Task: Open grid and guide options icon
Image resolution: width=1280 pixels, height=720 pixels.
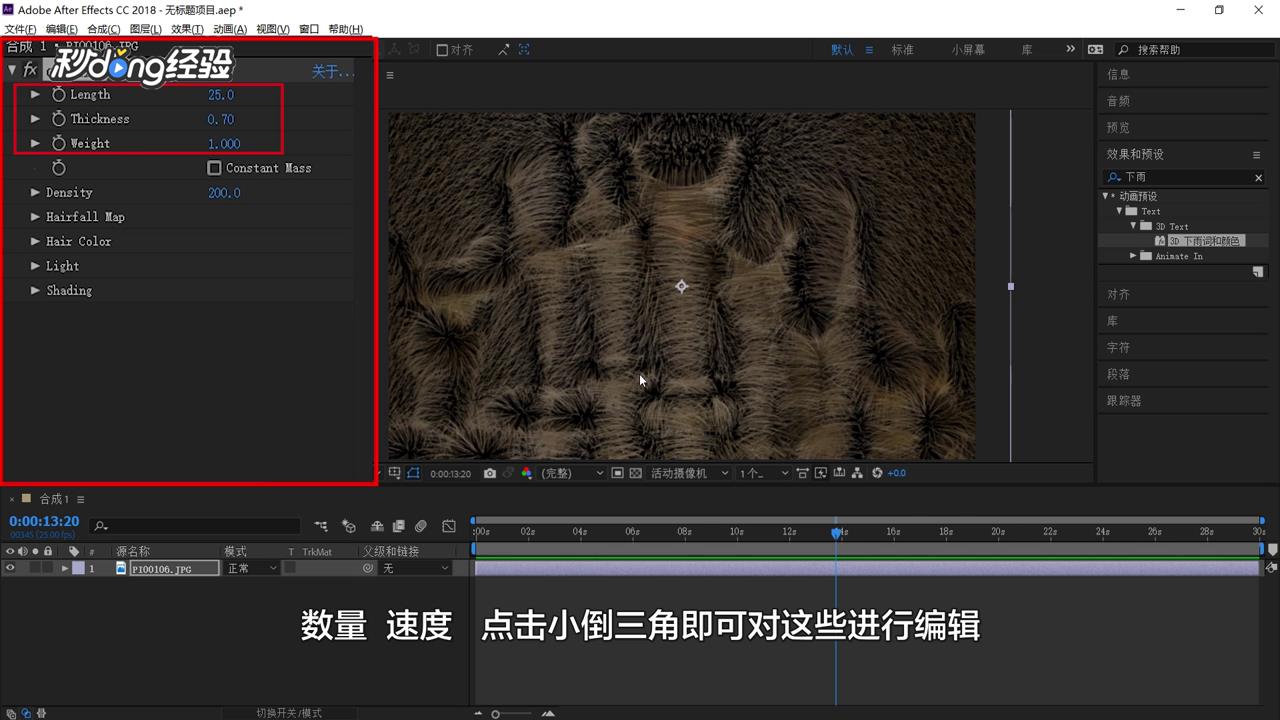Action: [395, 473]
